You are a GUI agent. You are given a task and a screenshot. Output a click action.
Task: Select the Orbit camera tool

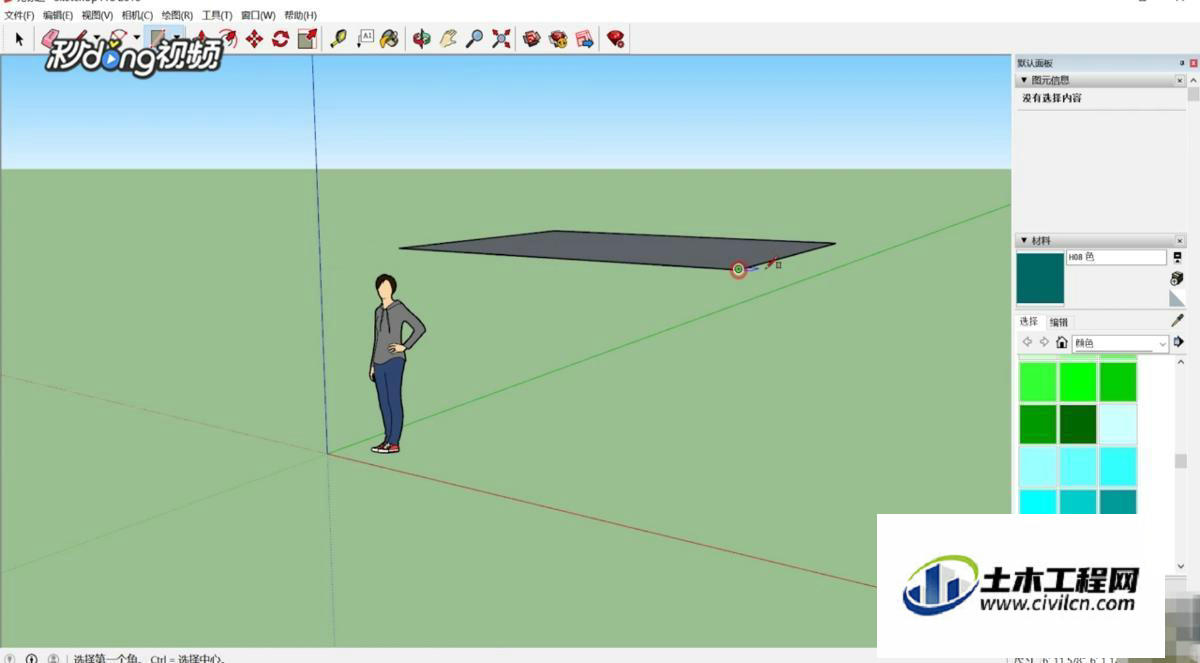pos(422,39)
